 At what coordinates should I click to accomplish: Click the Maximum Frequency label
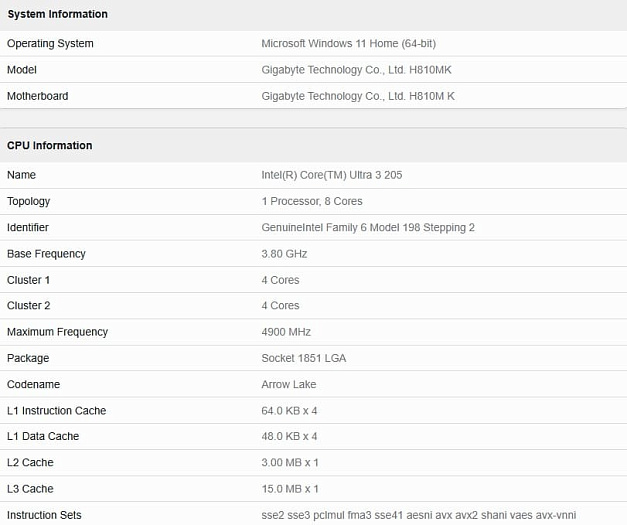(58, 332)
